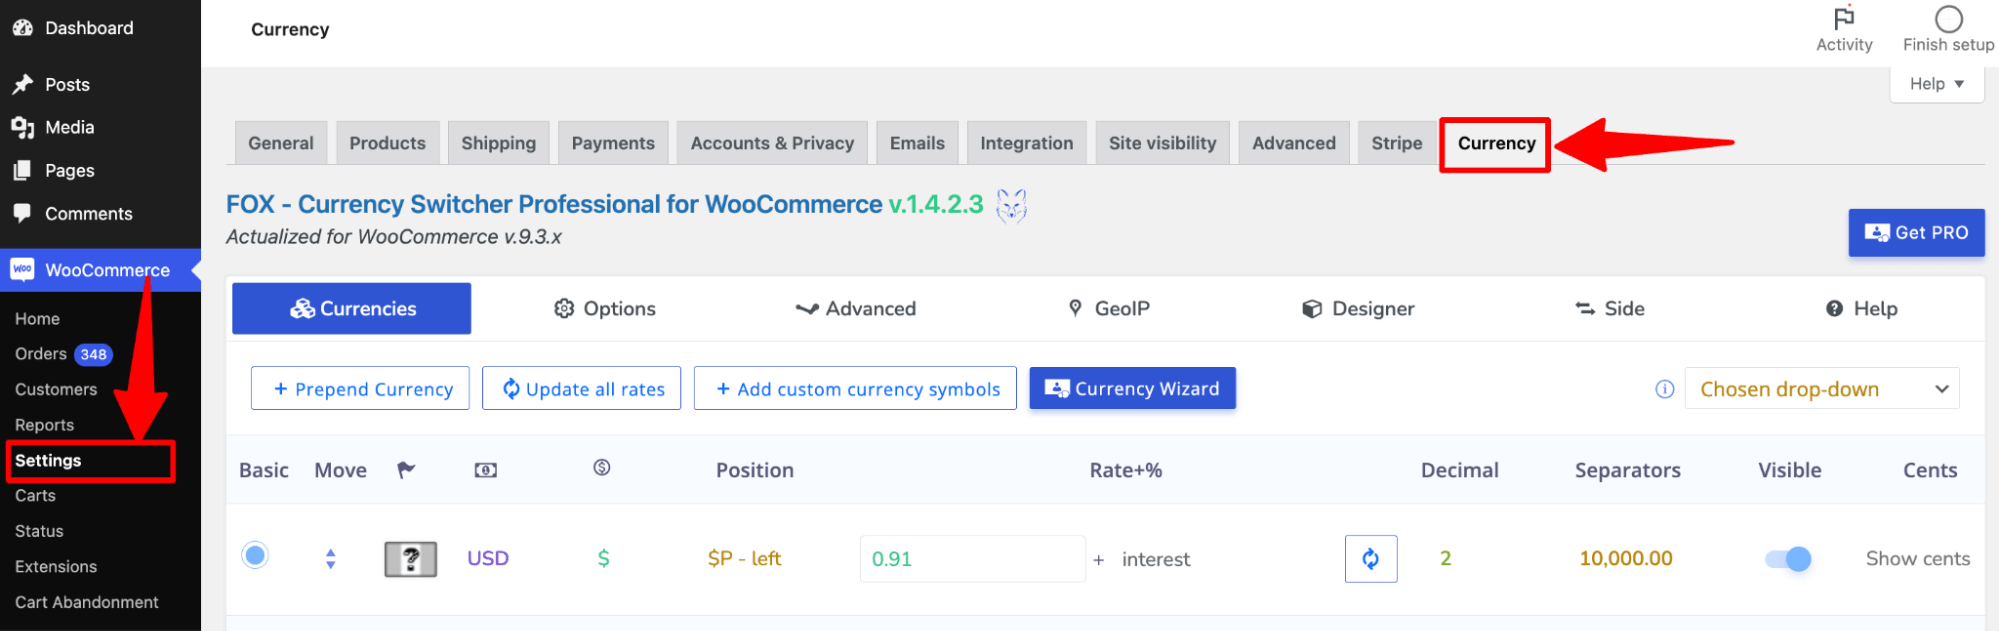The width and height of the screenshot is (1999, 631).
Task: Open the Activity flag icon
Action: 1844,19
